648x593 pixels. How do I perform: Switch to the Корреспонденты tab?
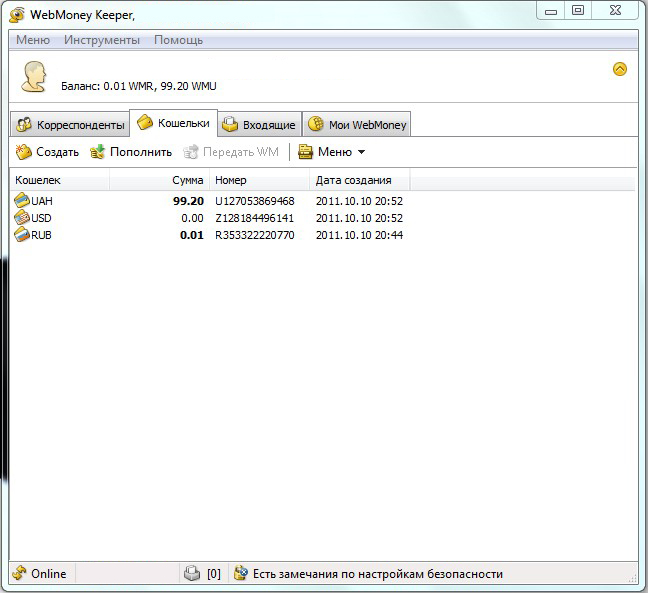pyautogui.click(x=70, y=124)
